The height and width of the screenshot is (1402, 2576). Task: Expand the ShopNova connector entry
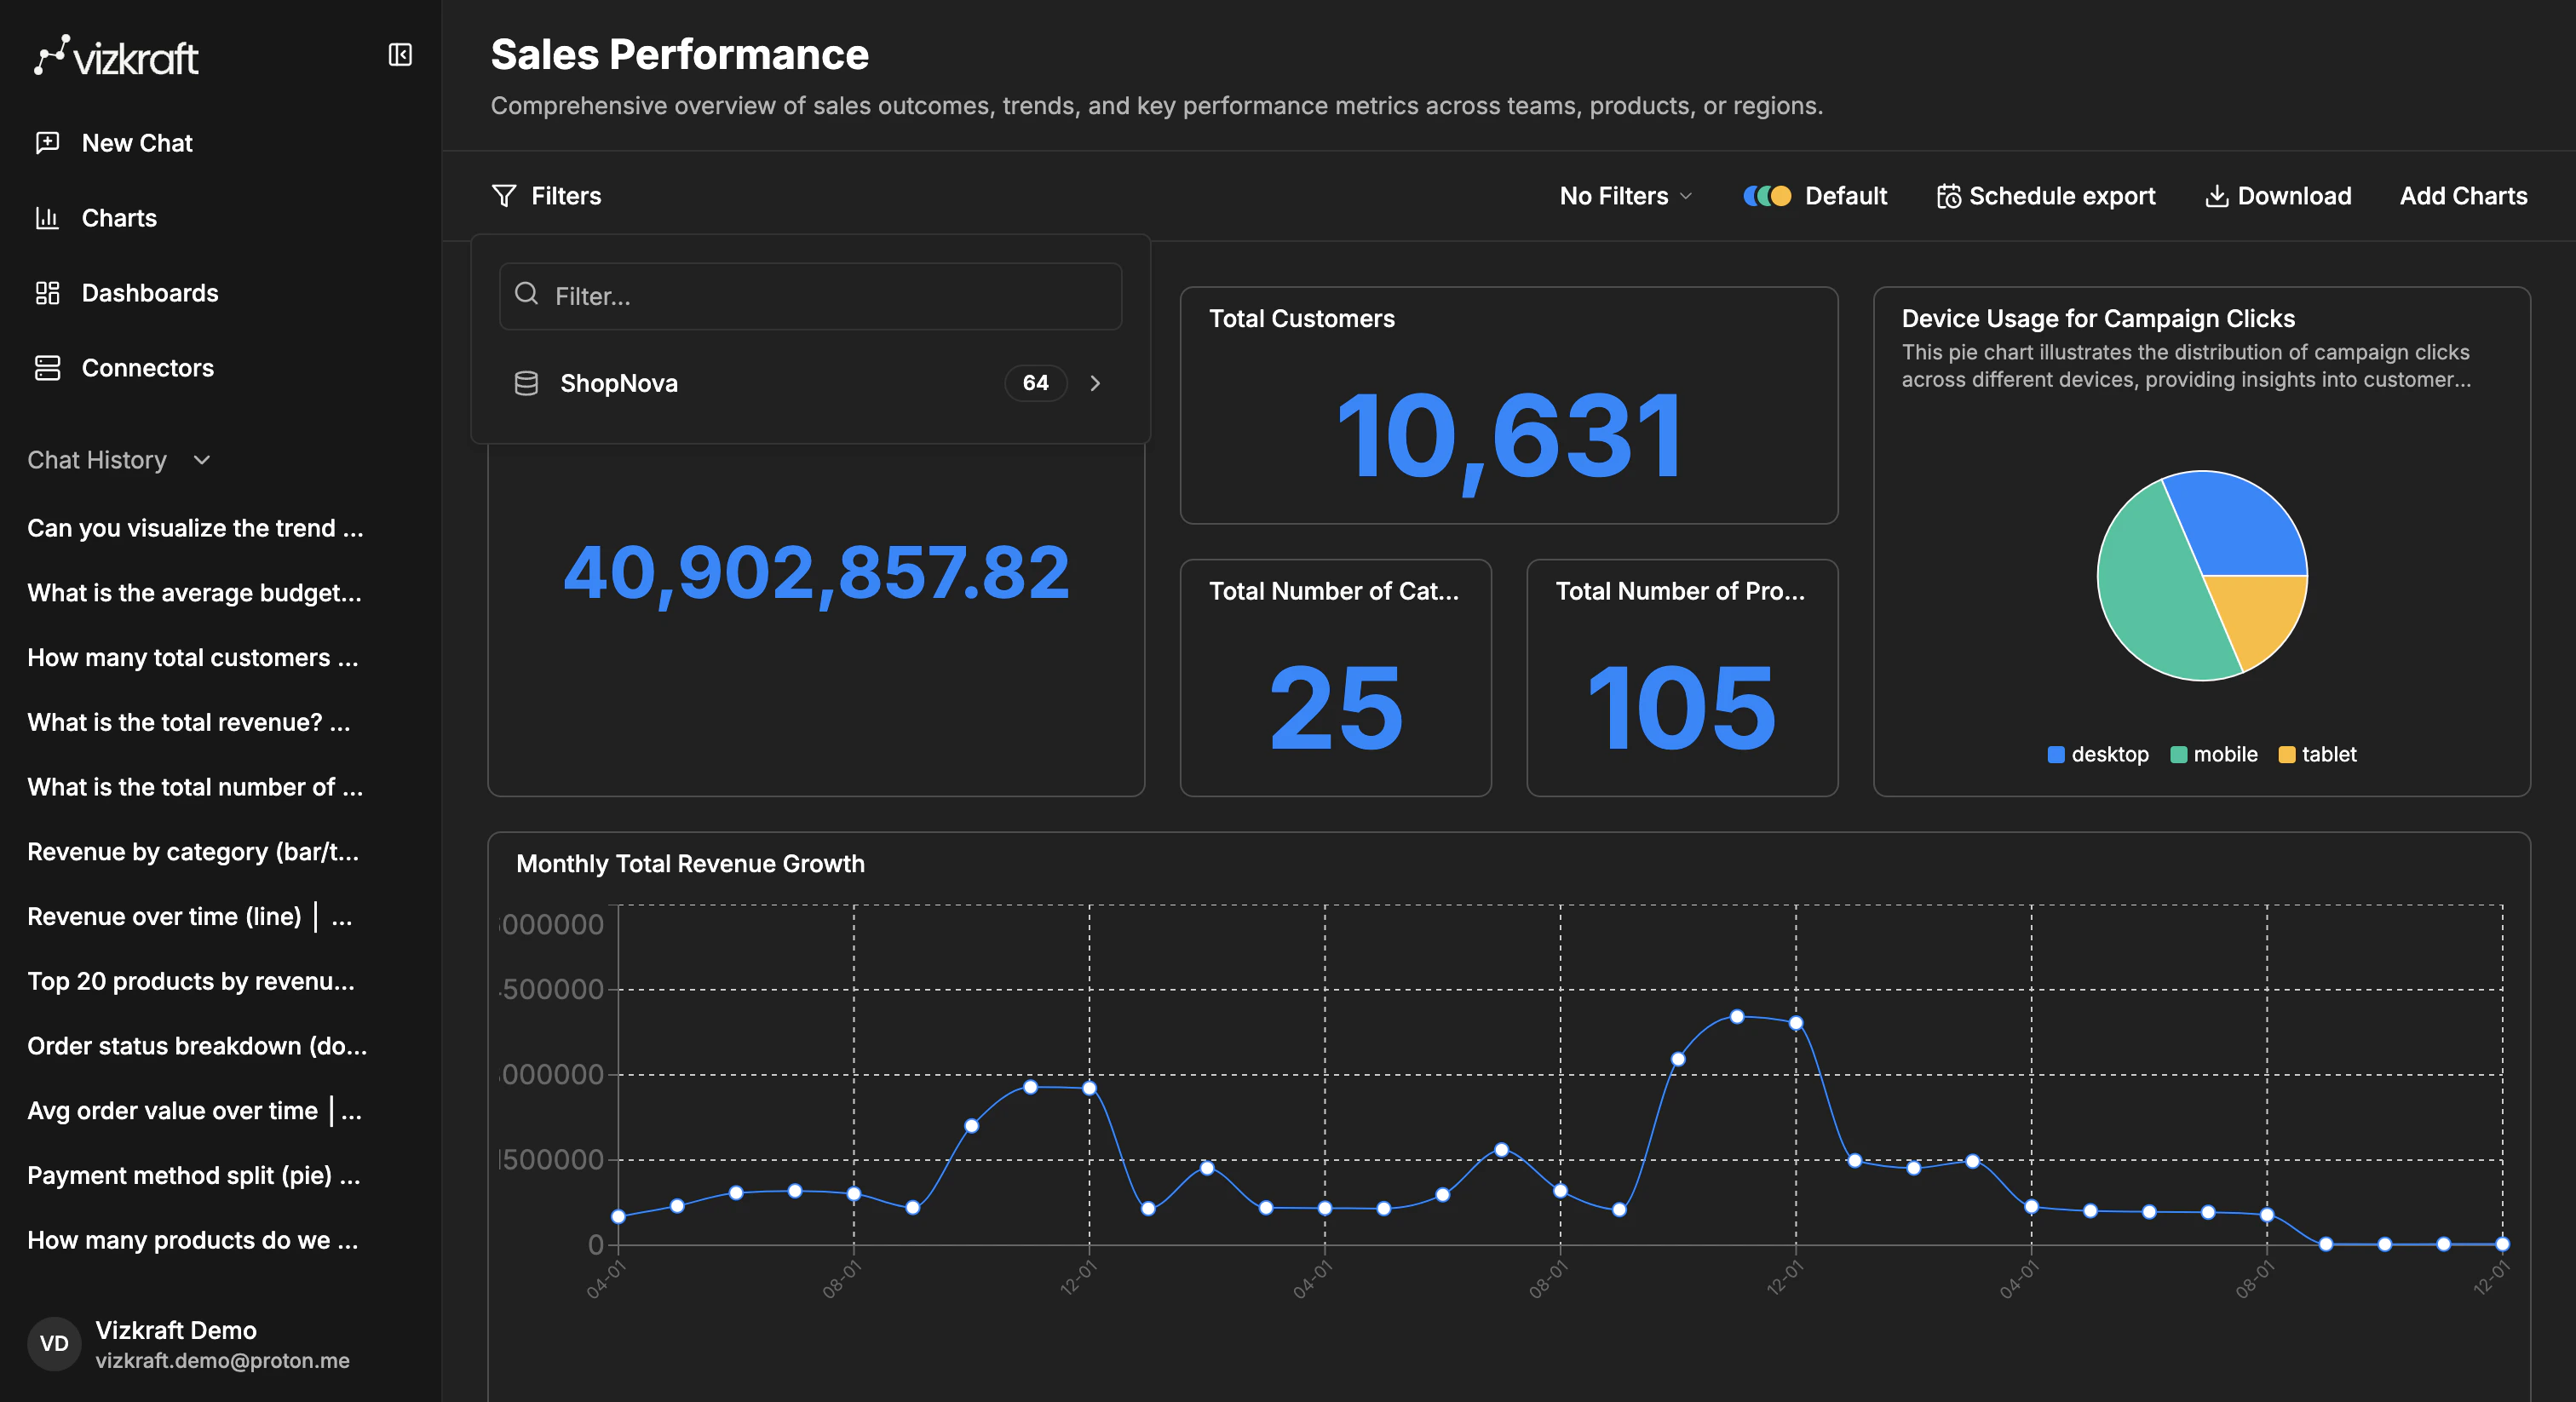[1096, 383]
